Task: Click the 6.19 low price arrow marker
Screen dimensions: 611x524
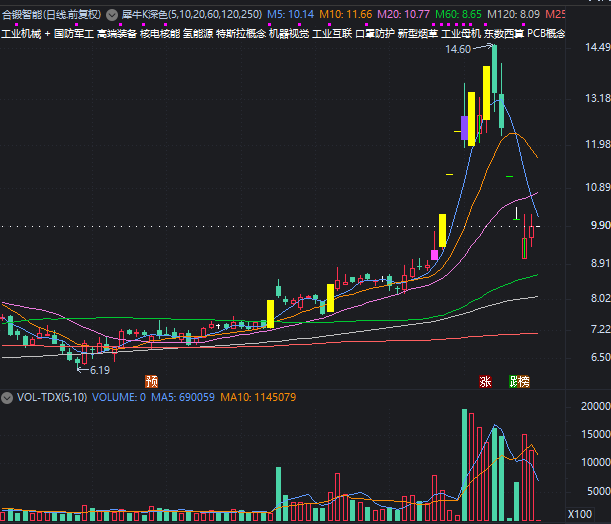Action: 96,370
